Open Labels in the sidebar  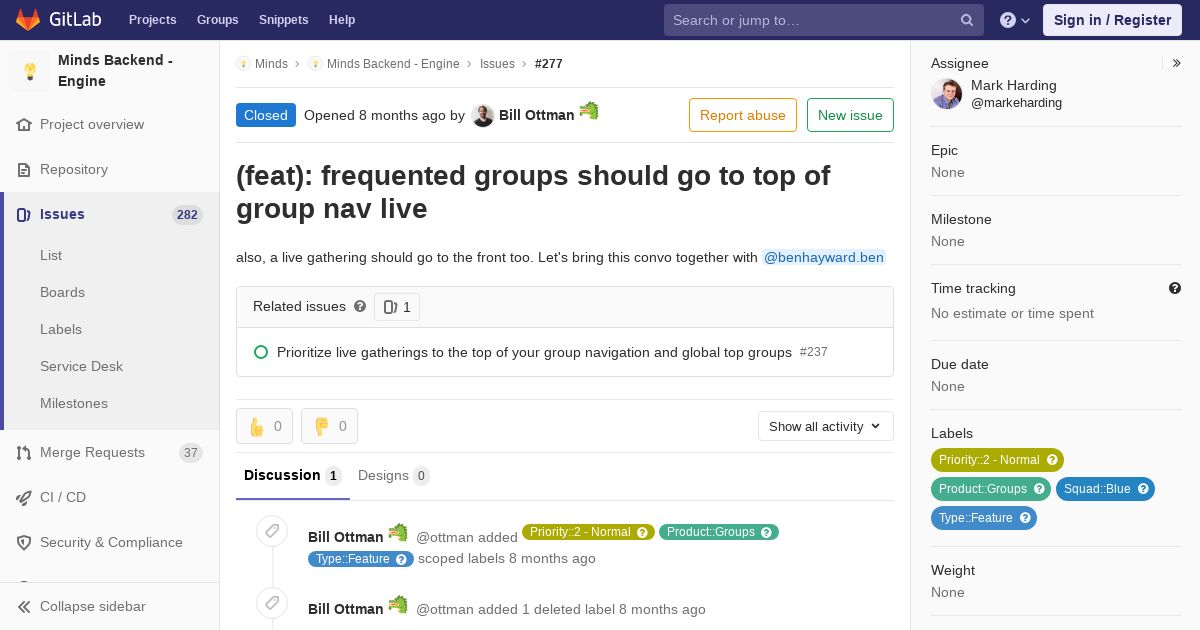61,330
